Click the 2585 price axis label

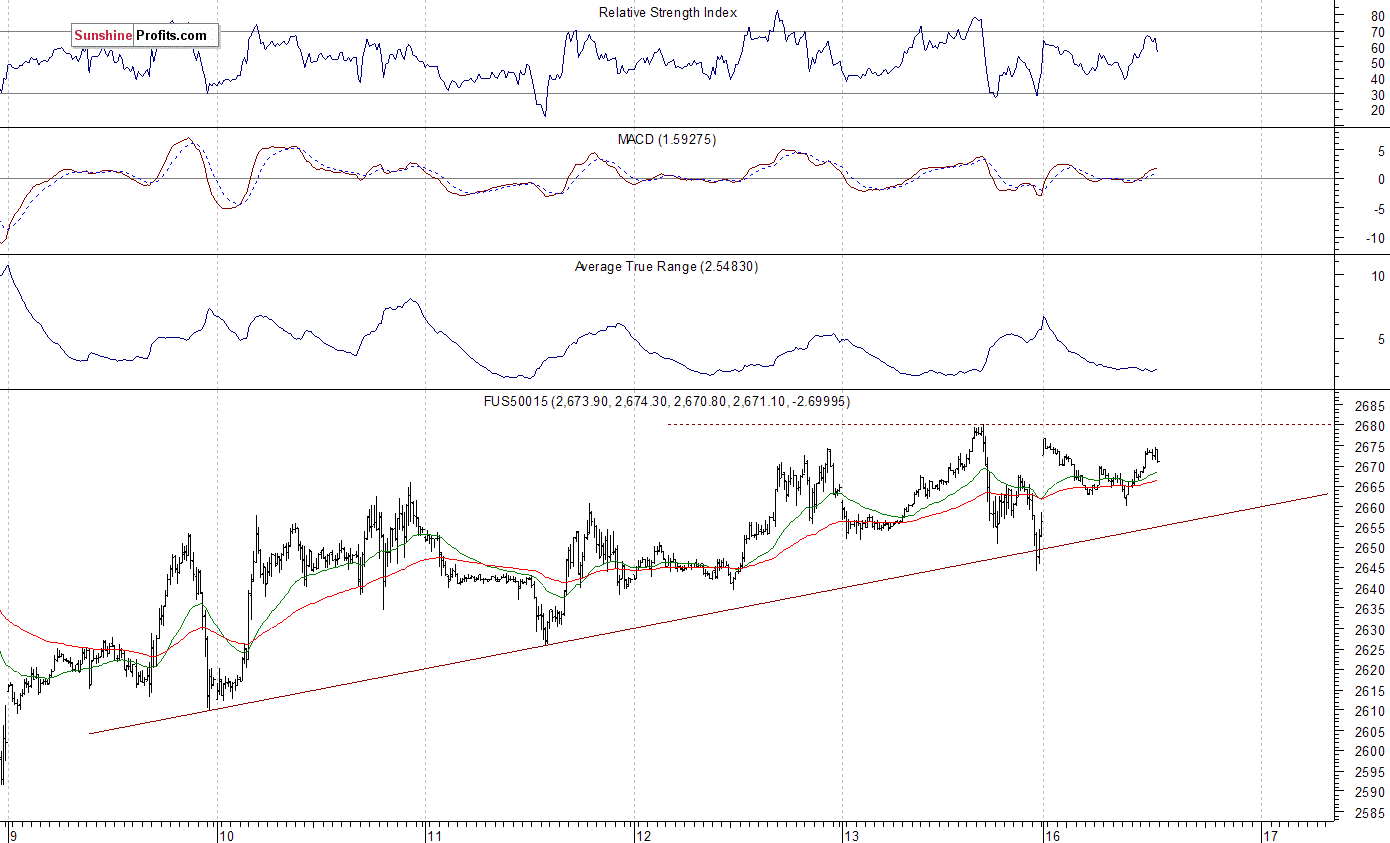pyautogui.click(x=1372, y=814)
